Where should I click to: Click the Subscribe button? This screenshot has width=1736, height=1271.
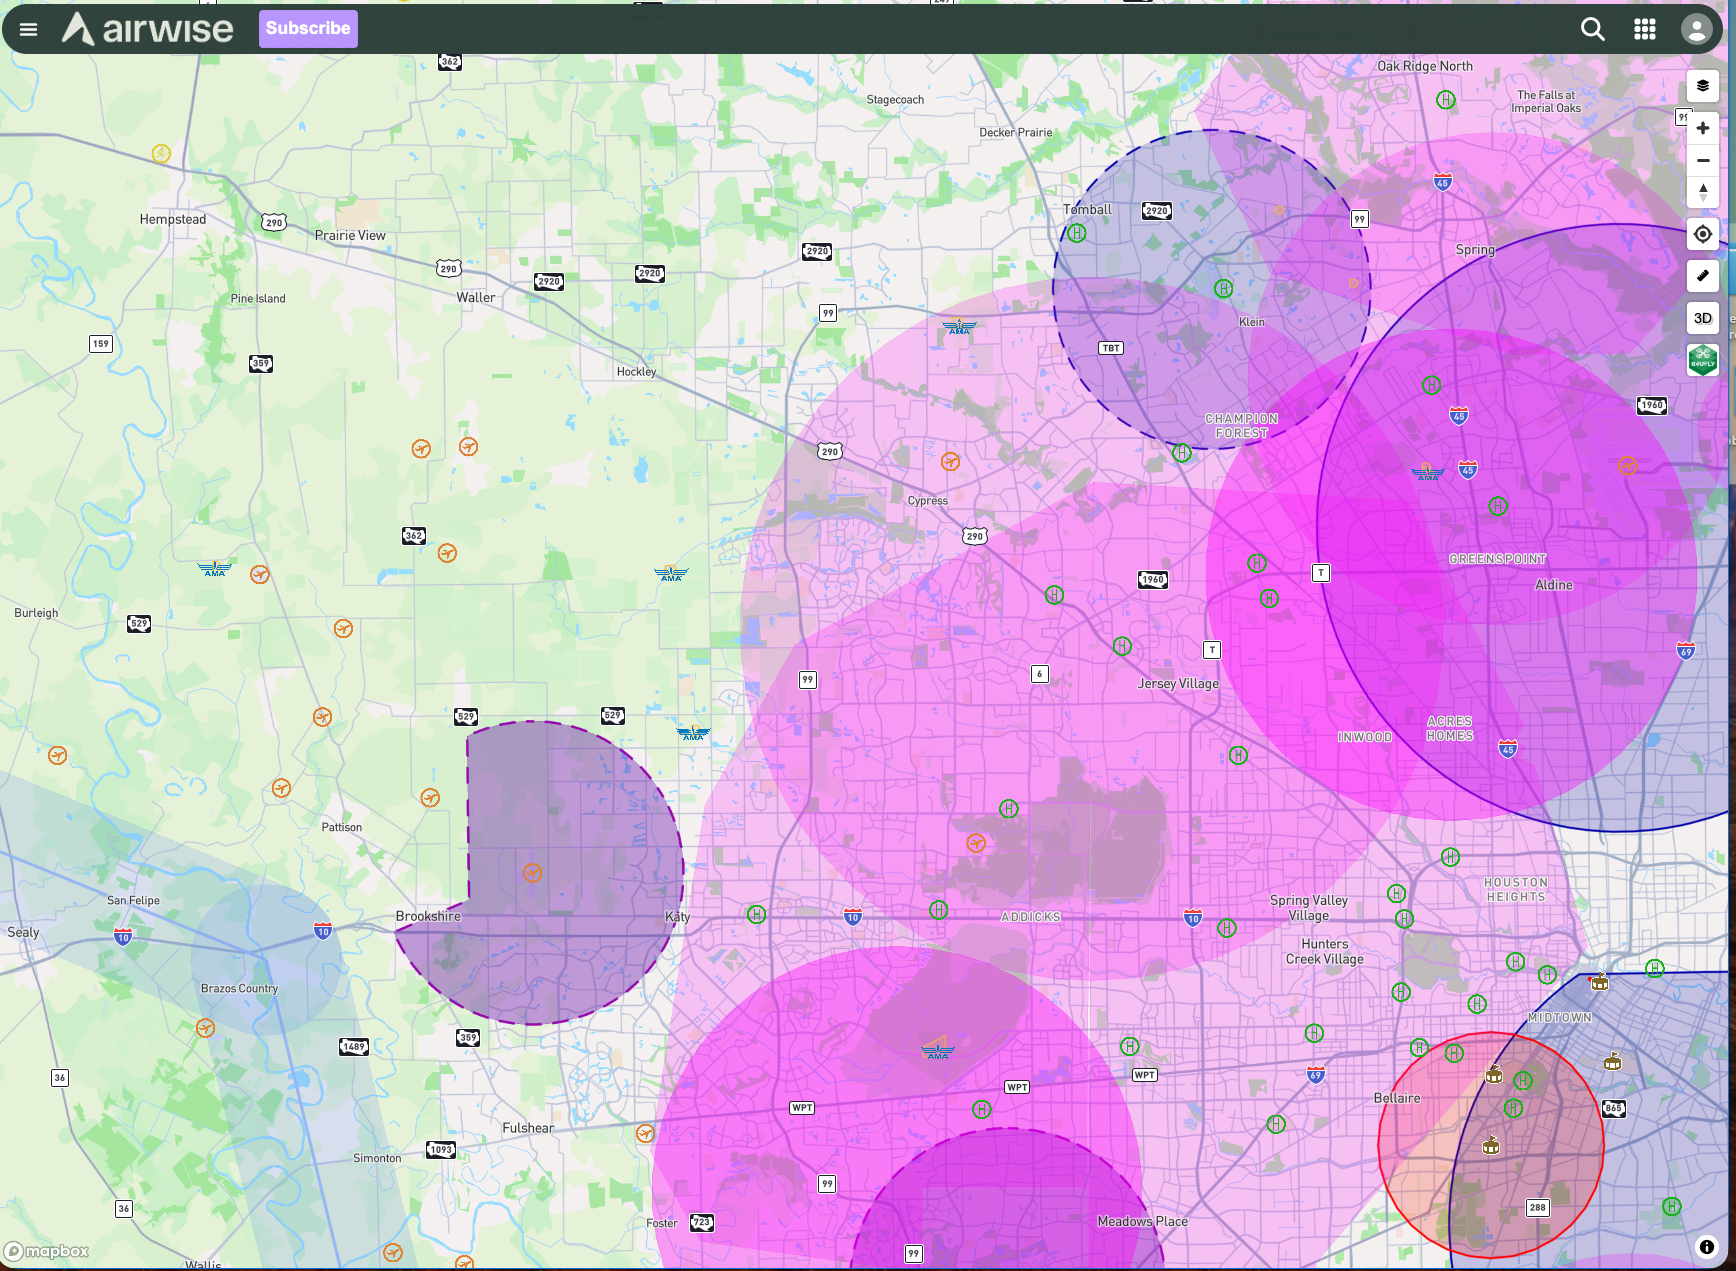pos(308,29)
